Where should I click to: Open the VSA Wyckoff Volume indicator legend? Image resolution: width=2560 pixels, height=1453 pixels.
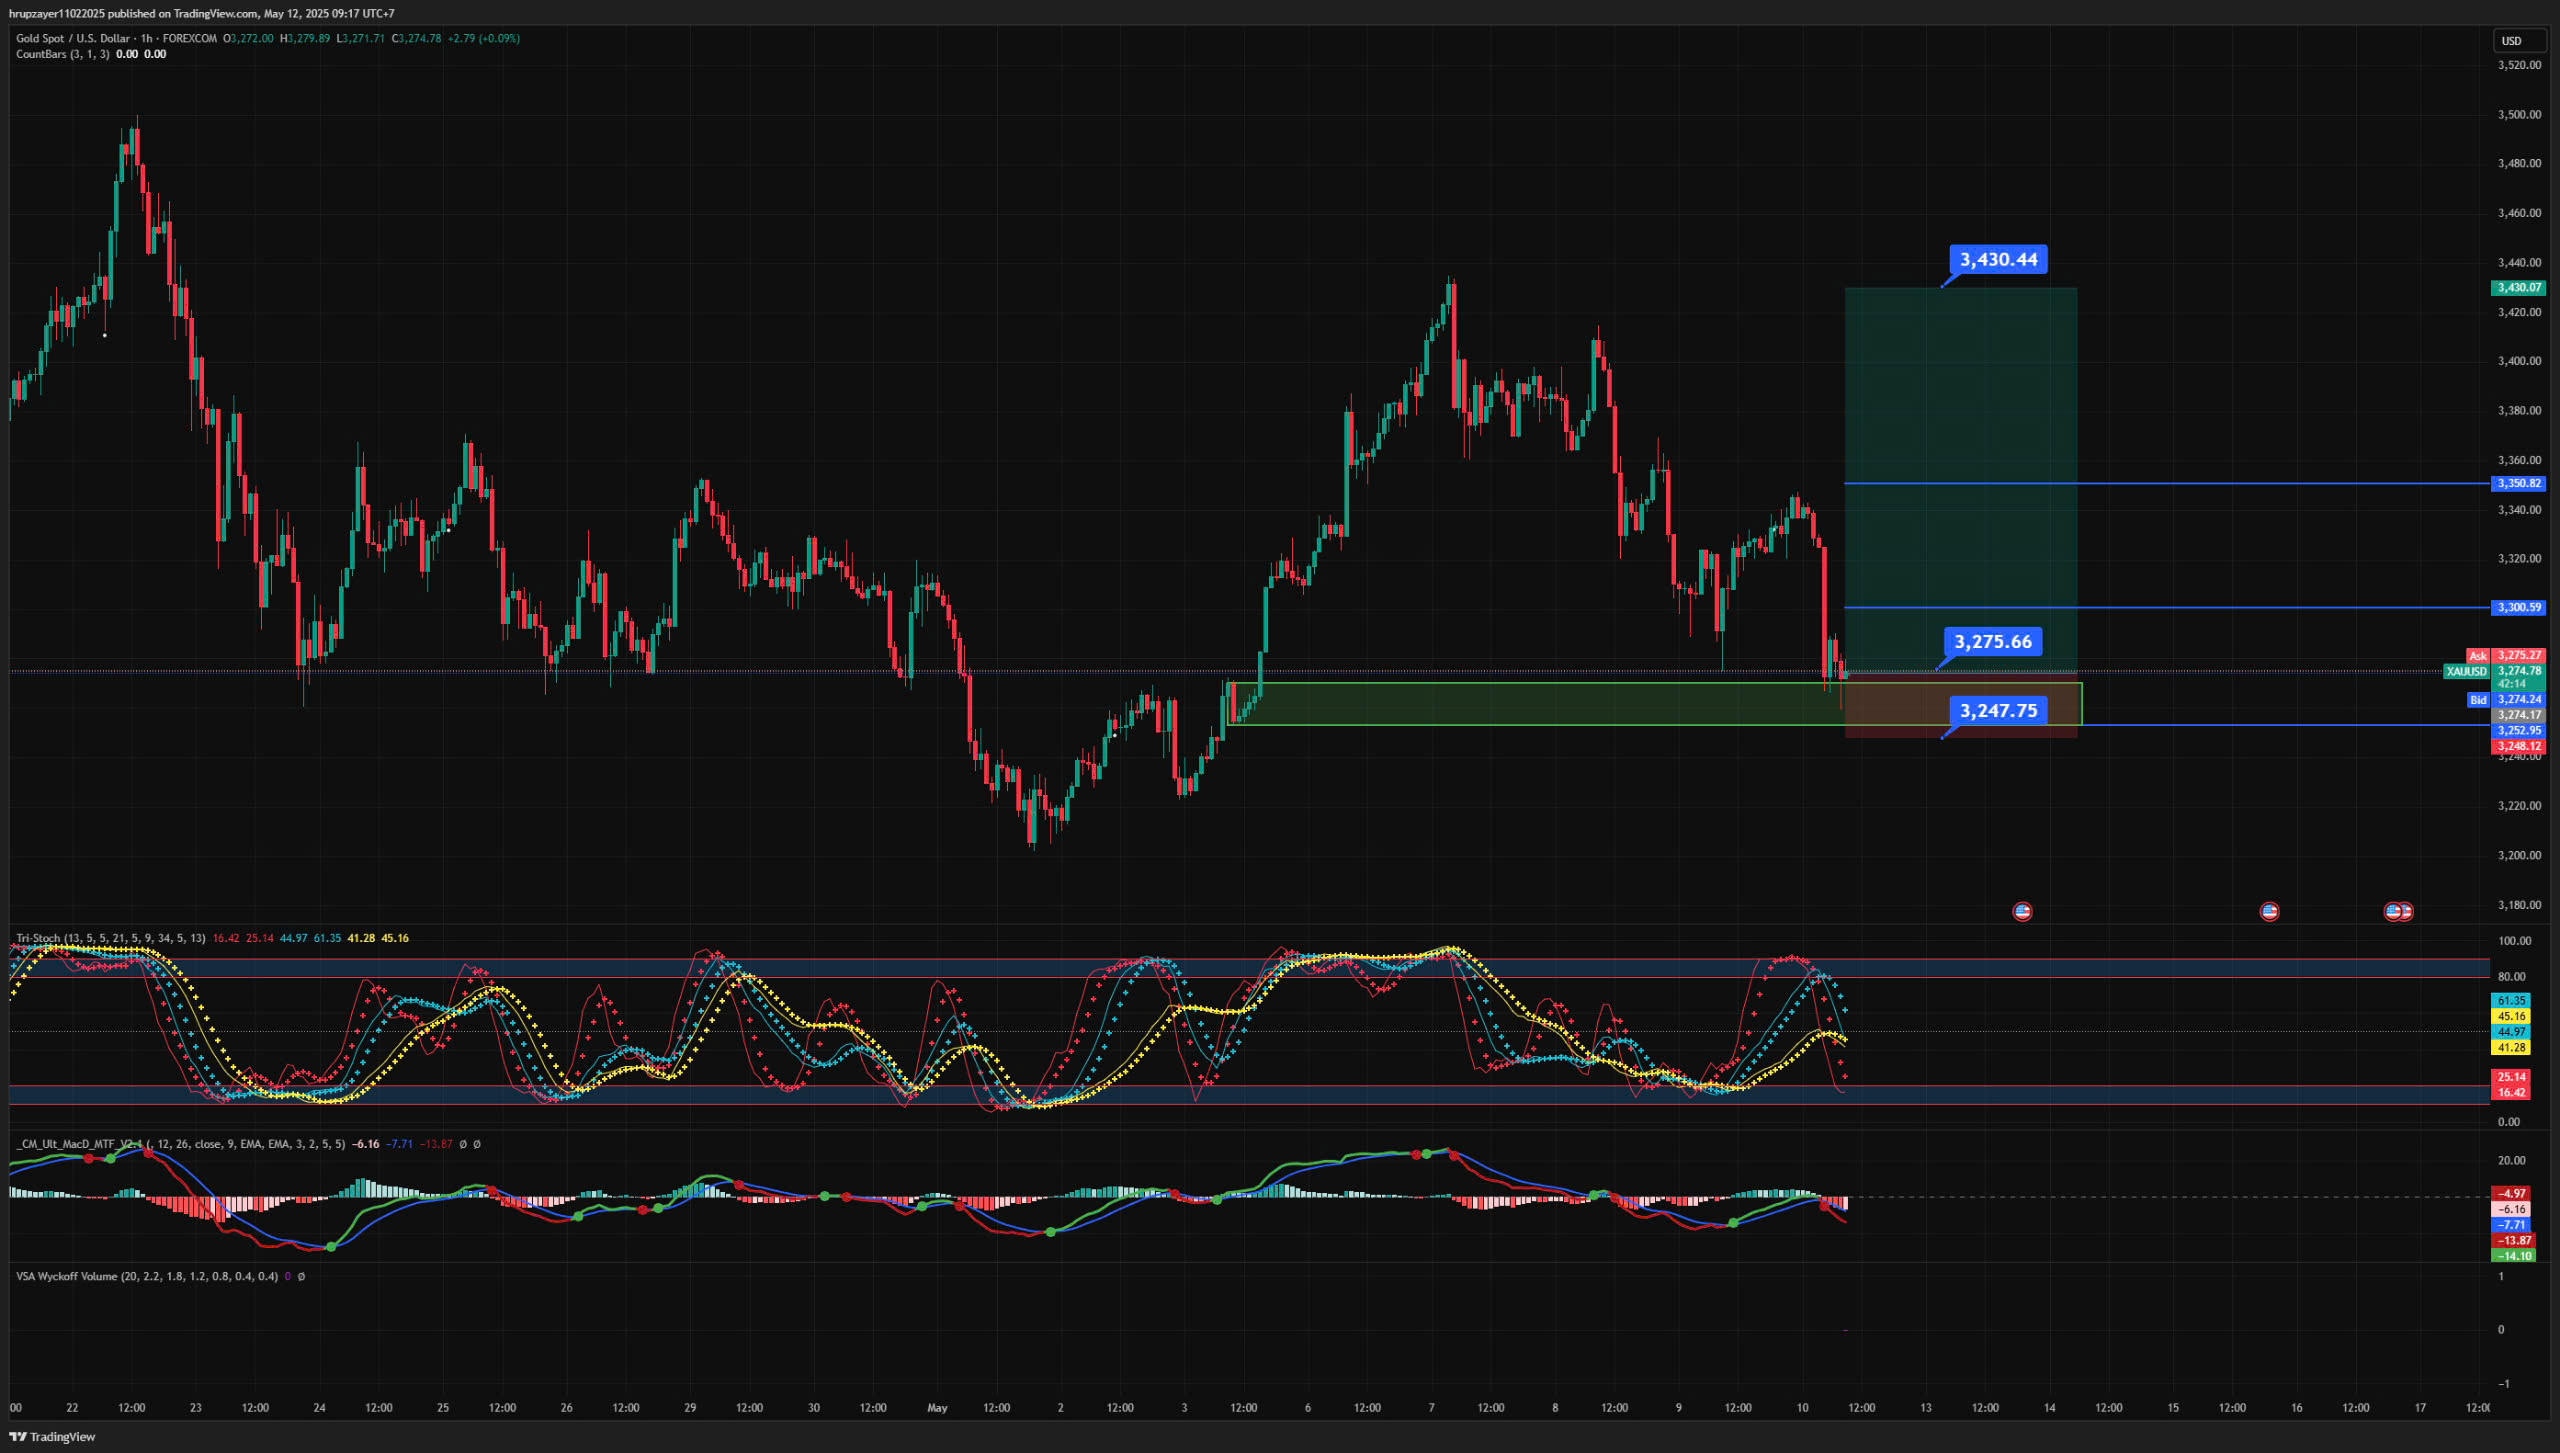click(66, 1276)
